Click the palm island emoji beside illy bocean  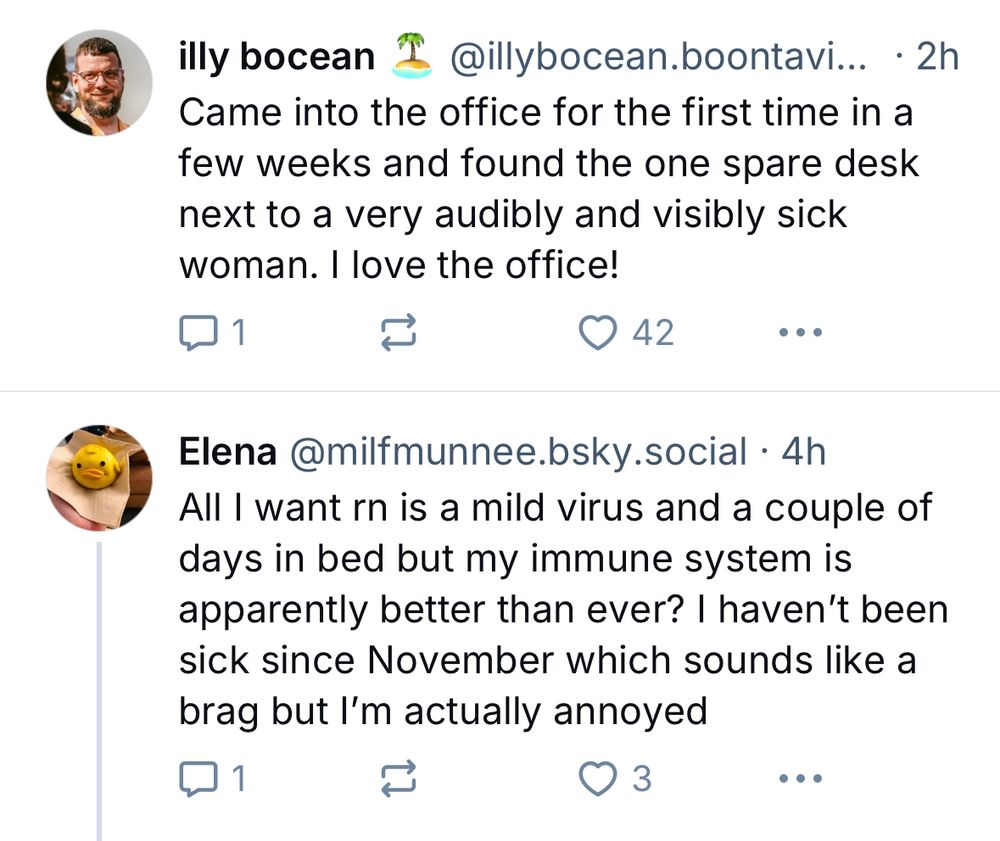pos(411,55)
